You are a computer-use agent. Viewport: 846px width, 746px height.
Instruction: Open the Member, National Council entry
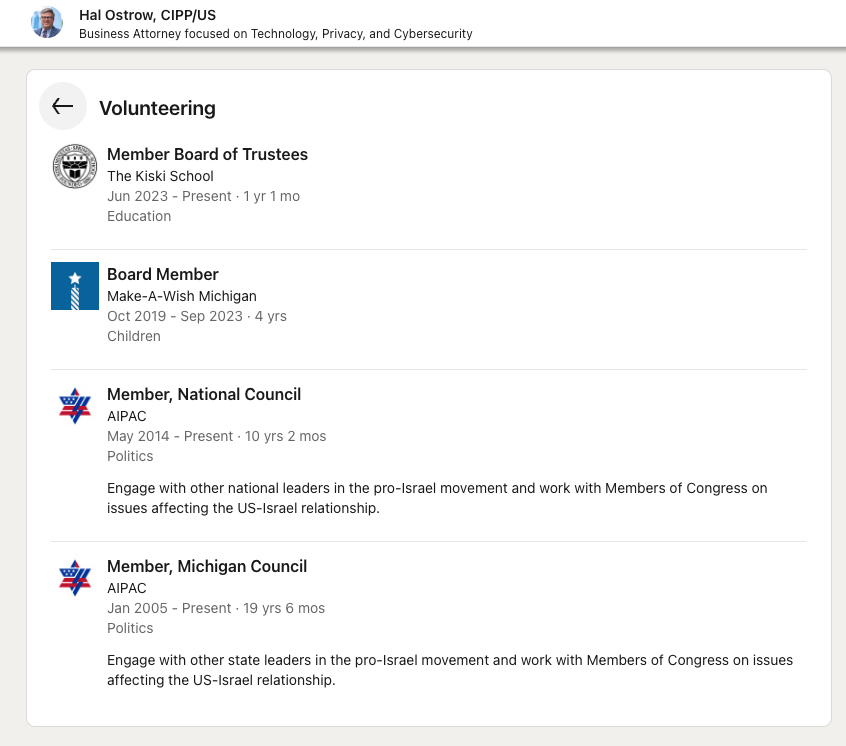pos(204,394)
